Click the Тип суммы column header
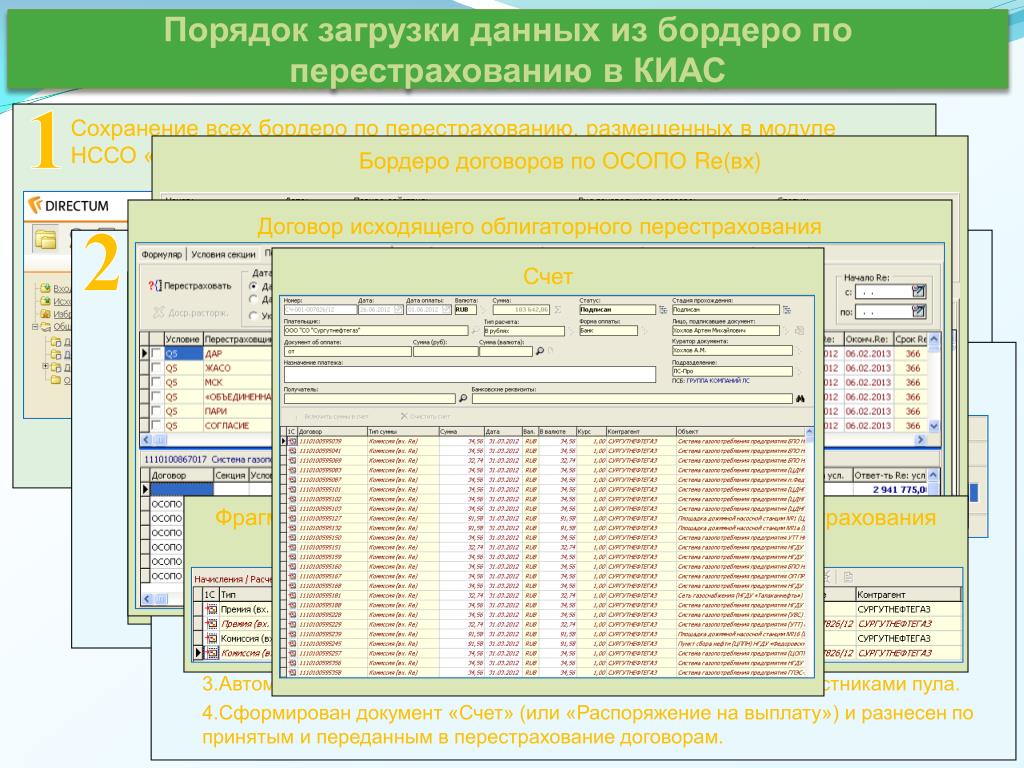The width and height of the screenshot is (1024, 768). [402, 432]
